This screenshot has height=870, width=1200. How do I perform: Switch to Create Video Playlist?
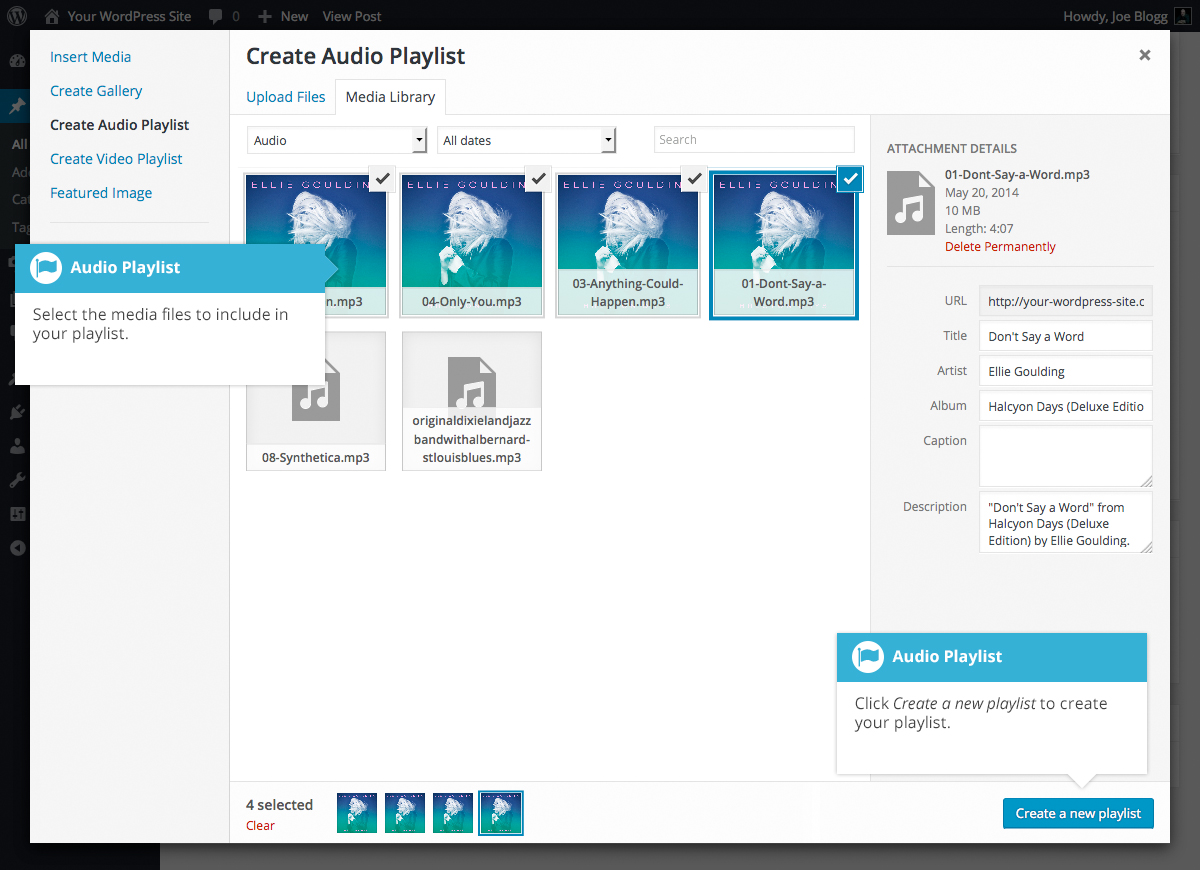[116, 159]
